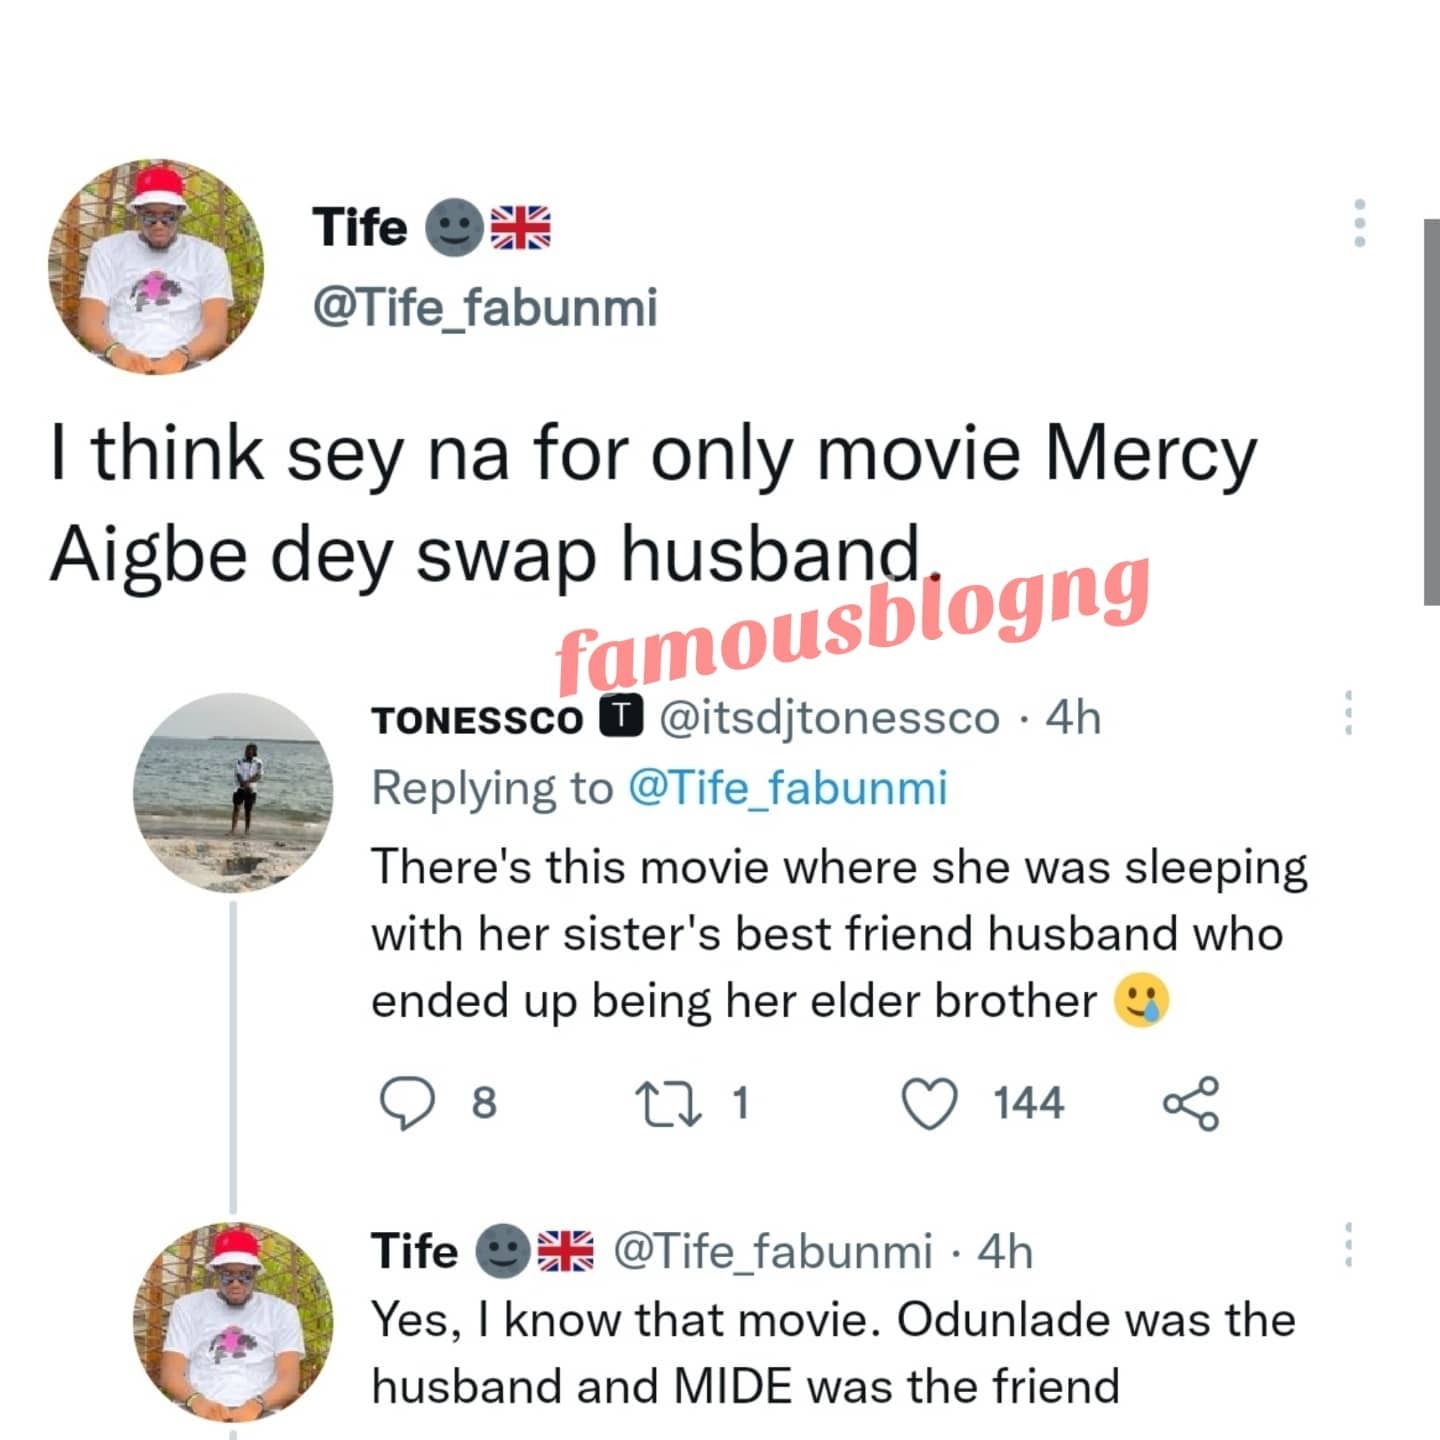
Task: Click the @Tife_fabunmi mention link
Action: [787, 788]
